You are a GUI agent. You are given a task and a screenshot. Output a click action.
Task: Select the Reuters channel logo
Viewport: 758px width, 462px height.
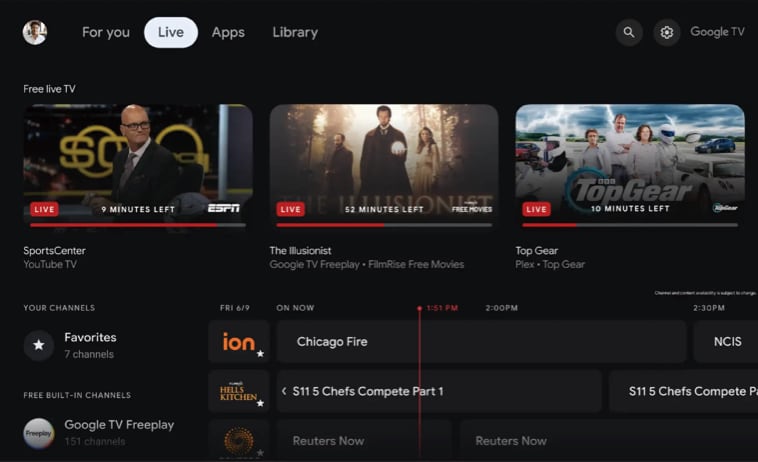239,440
